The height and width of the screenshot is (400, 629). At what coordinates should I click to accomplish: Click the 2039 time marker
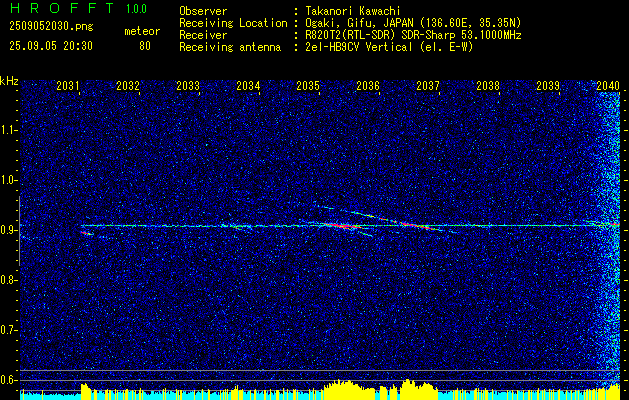548,85
